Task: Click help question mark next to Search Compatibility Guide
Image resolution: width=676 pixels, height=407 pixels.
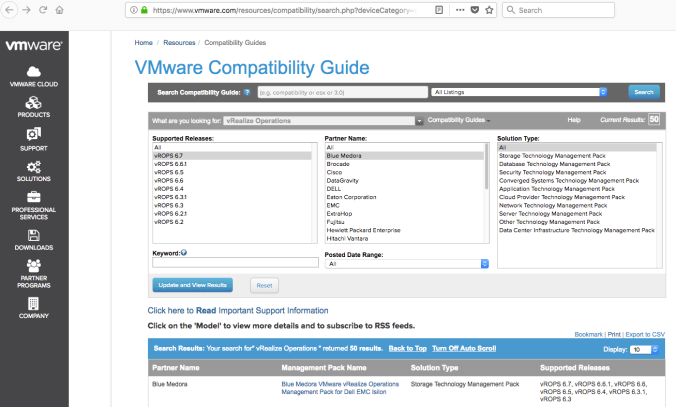Action: click(x=247, y=92)
